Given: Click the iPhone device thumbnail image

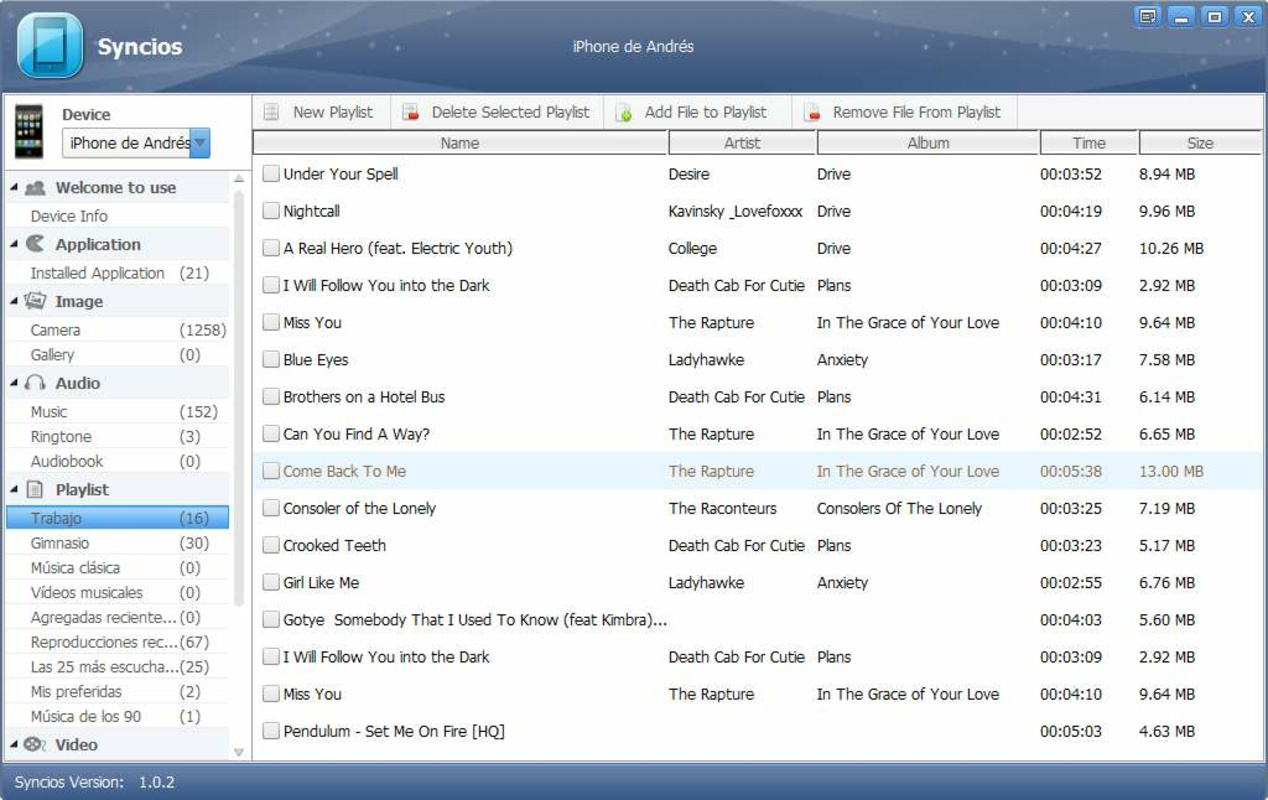Looking at the screenshot, I should pyautogui.click(x=29, y=132).
